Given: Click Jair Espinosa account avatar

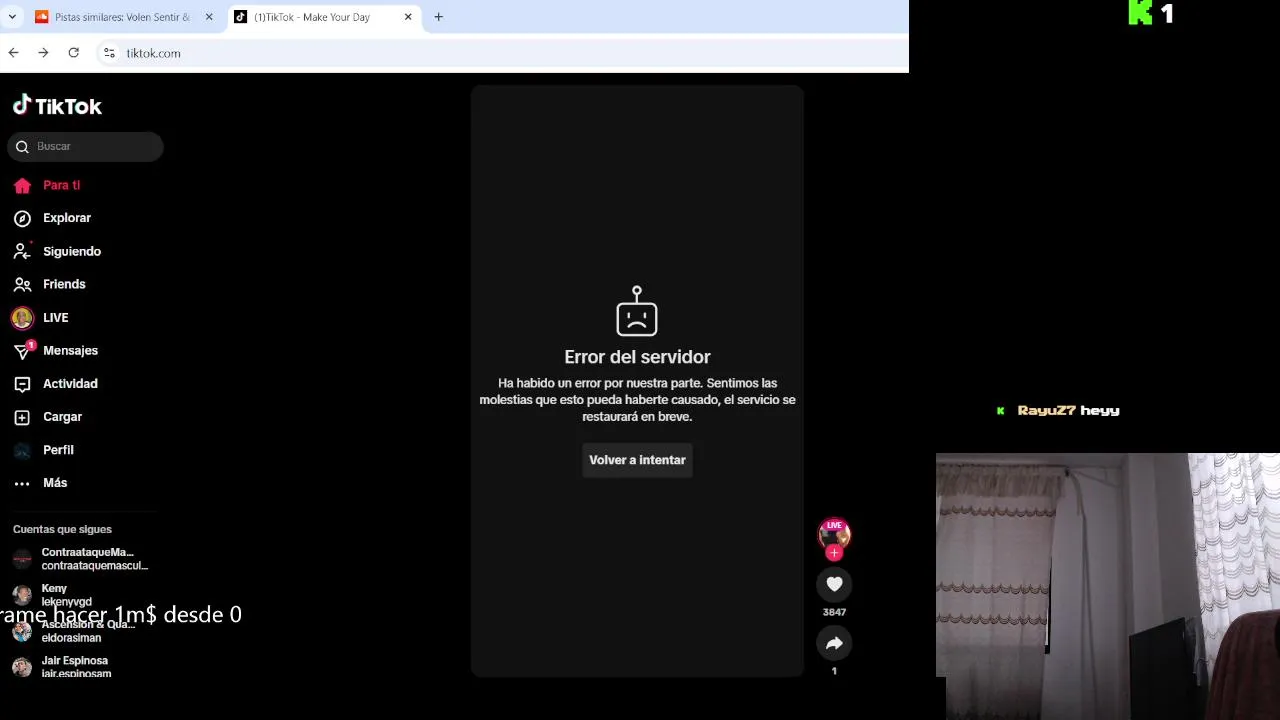Looking at the screenshot, I should [x=22, y=667].
